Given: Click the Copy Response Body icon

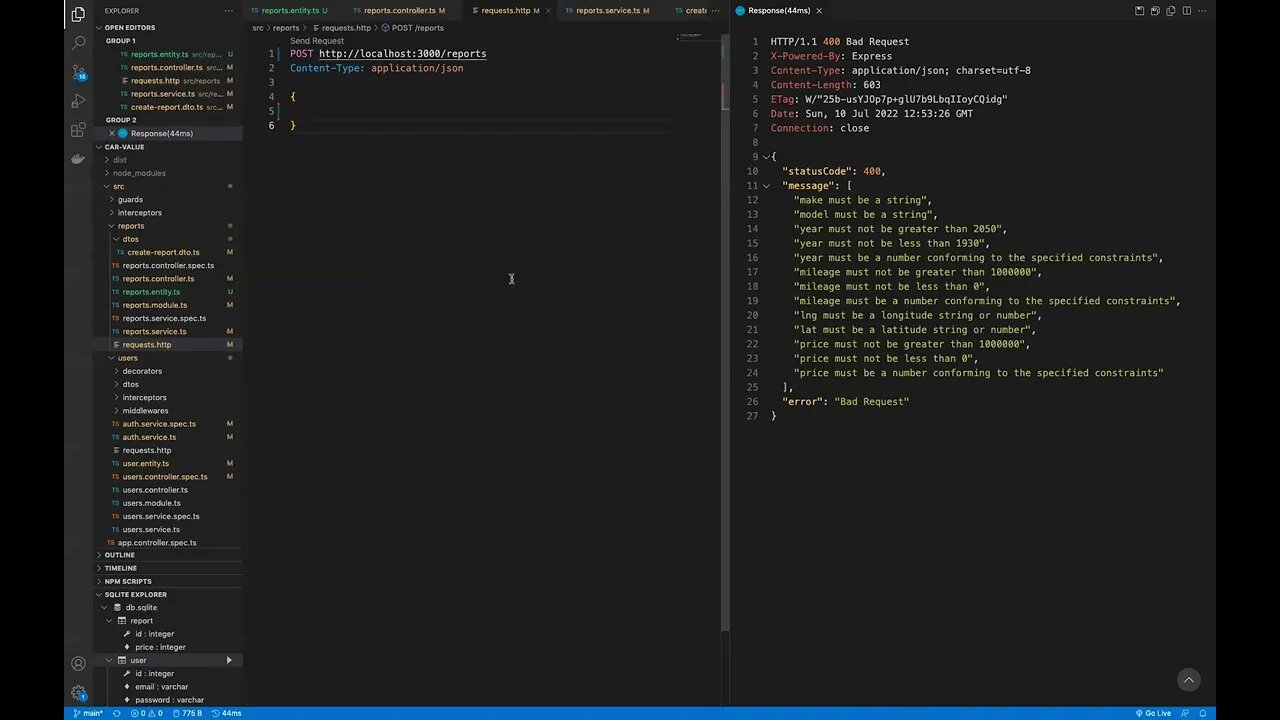Looking at the screenshot, I should (x=1171, y=11).
